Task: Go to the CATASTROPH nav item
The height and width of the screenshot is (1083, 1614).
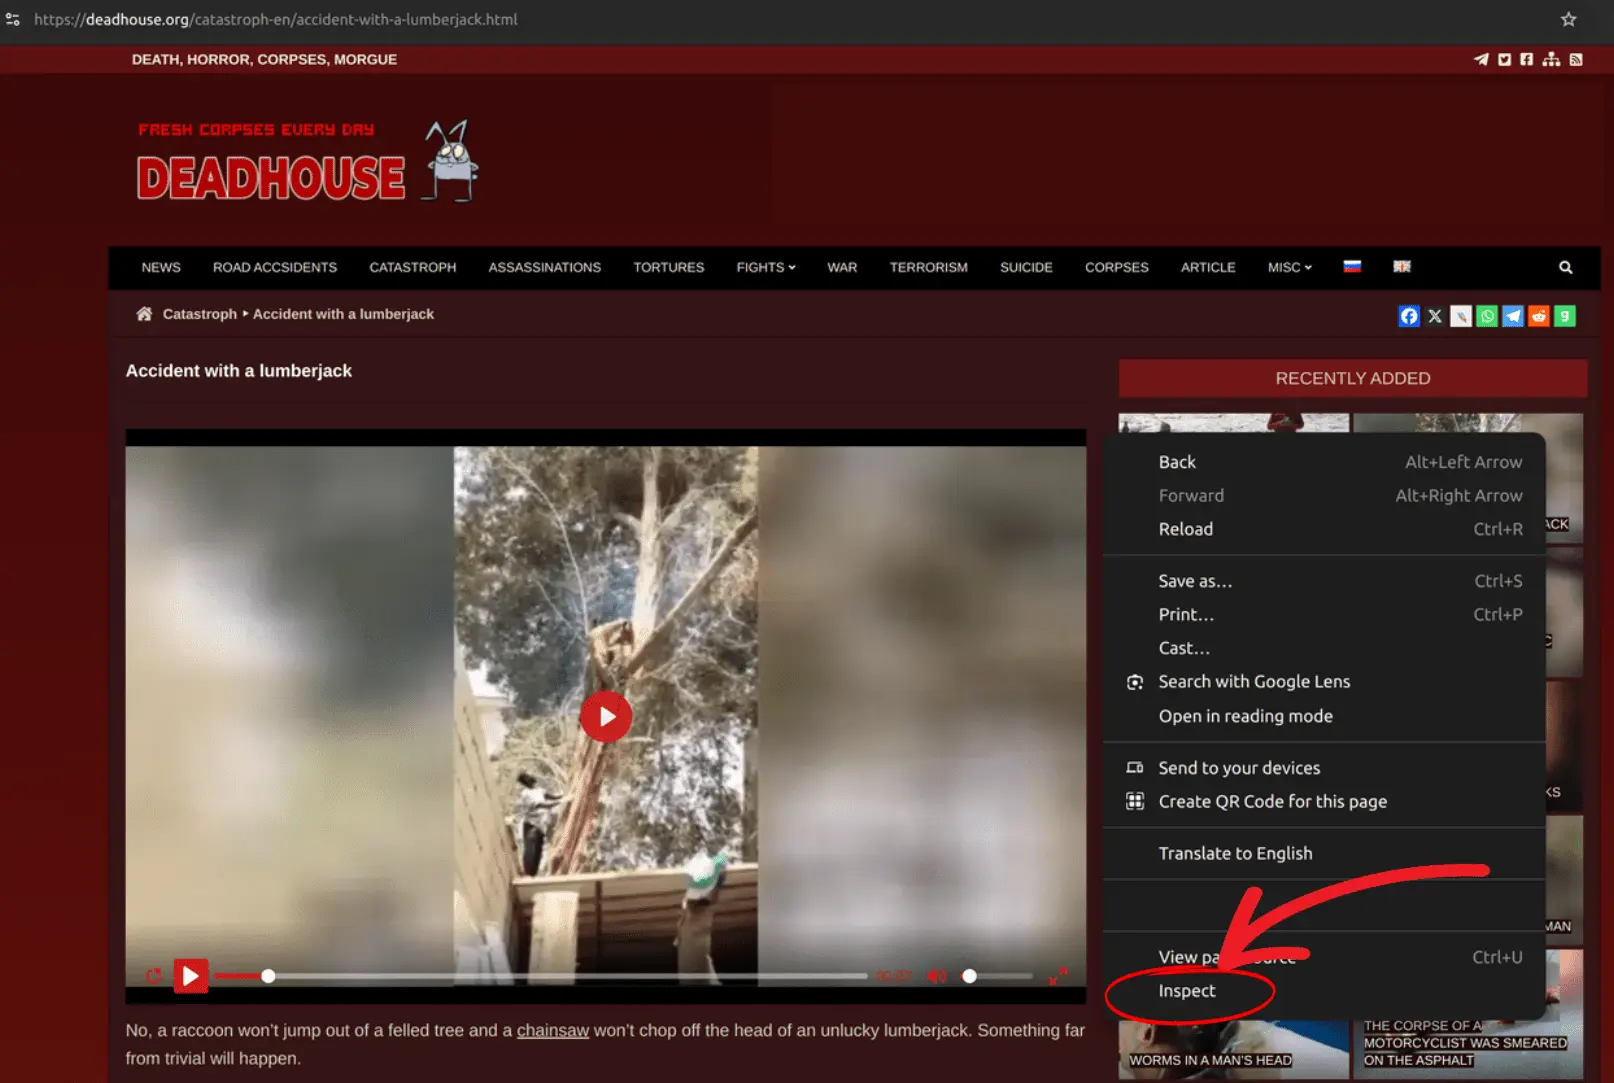Action: click(x=413, y=268)
